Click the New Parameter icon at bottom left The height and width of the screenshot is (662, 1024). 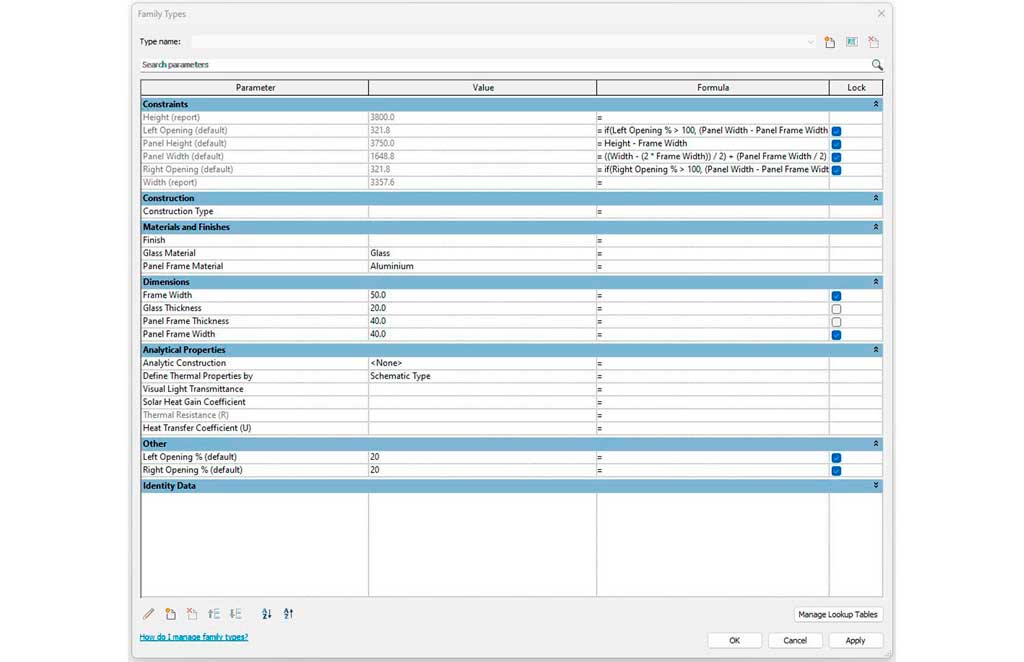pos(171,614)
